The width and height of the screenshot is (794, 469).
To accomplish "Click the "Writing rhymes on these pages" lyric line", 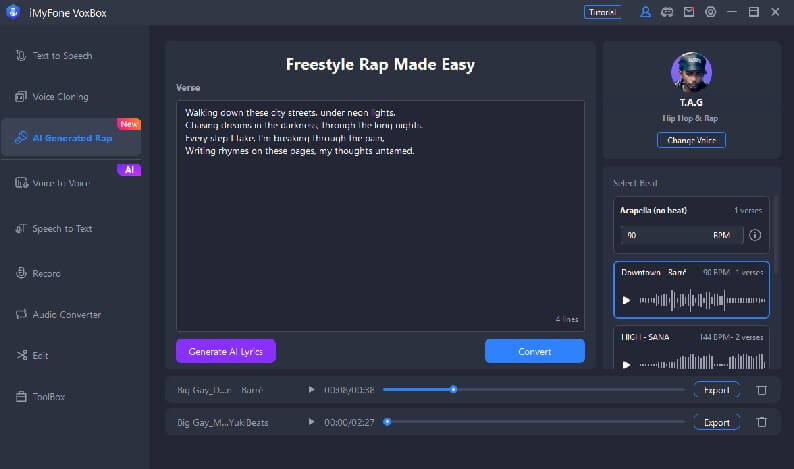I will tap(300, 151).
